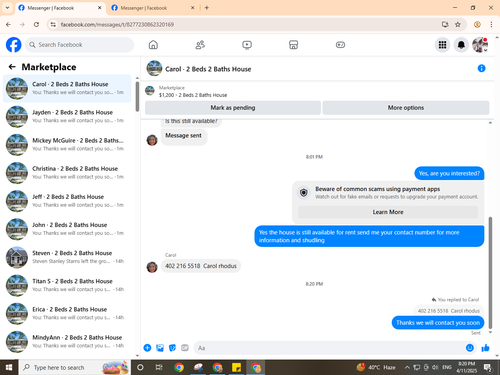The height and width of the screenshot is (375, 500).
Task: Close the second Messenger tab
Action: pos(192,8)
